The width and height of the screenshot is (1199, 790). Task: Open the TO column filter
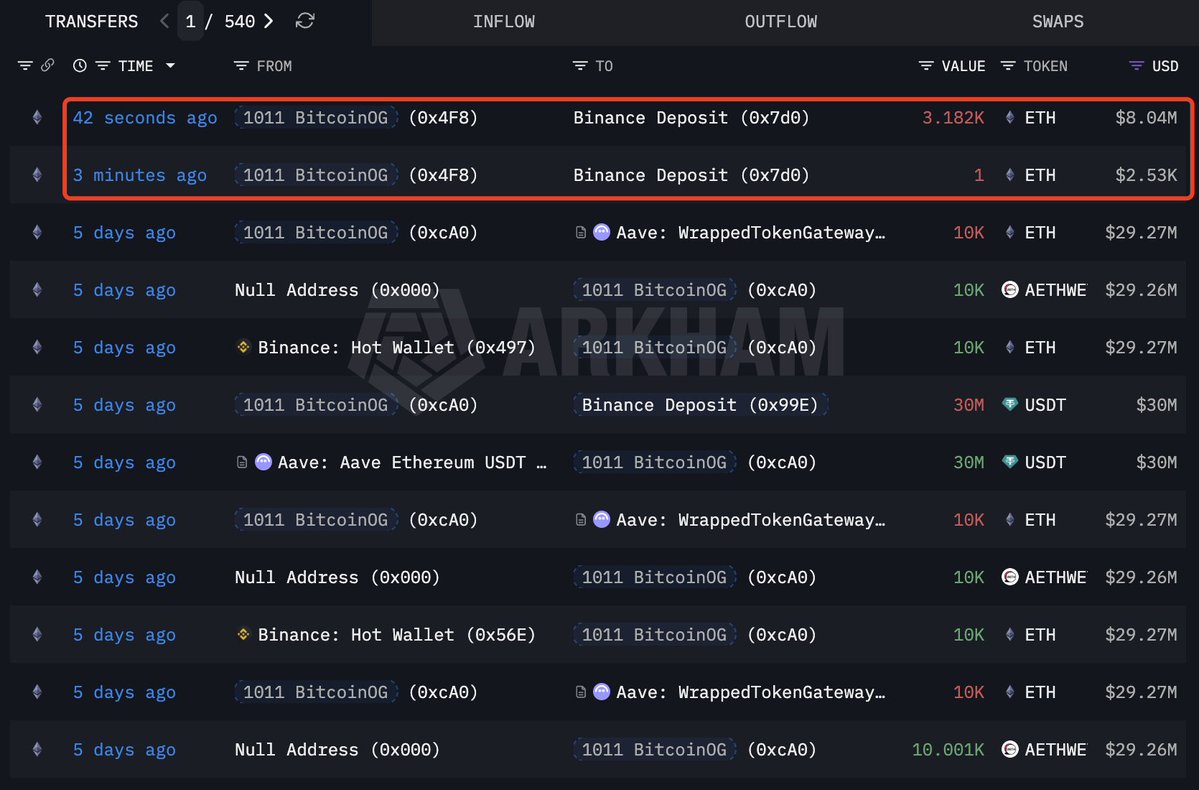pyautogui.click(x=580, y=66)
